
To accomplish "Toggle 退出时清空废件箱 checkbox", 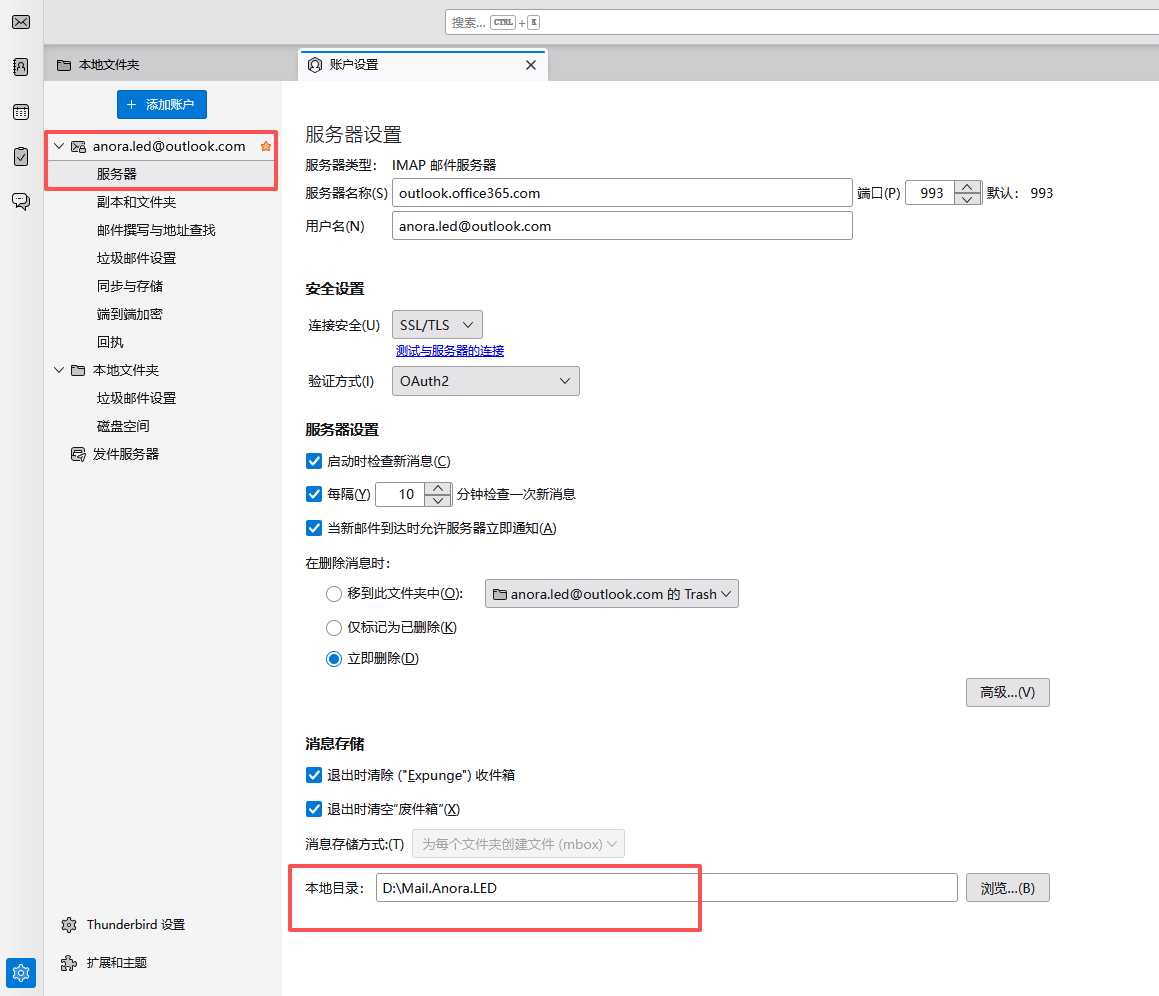I will [x=313, y=809].
